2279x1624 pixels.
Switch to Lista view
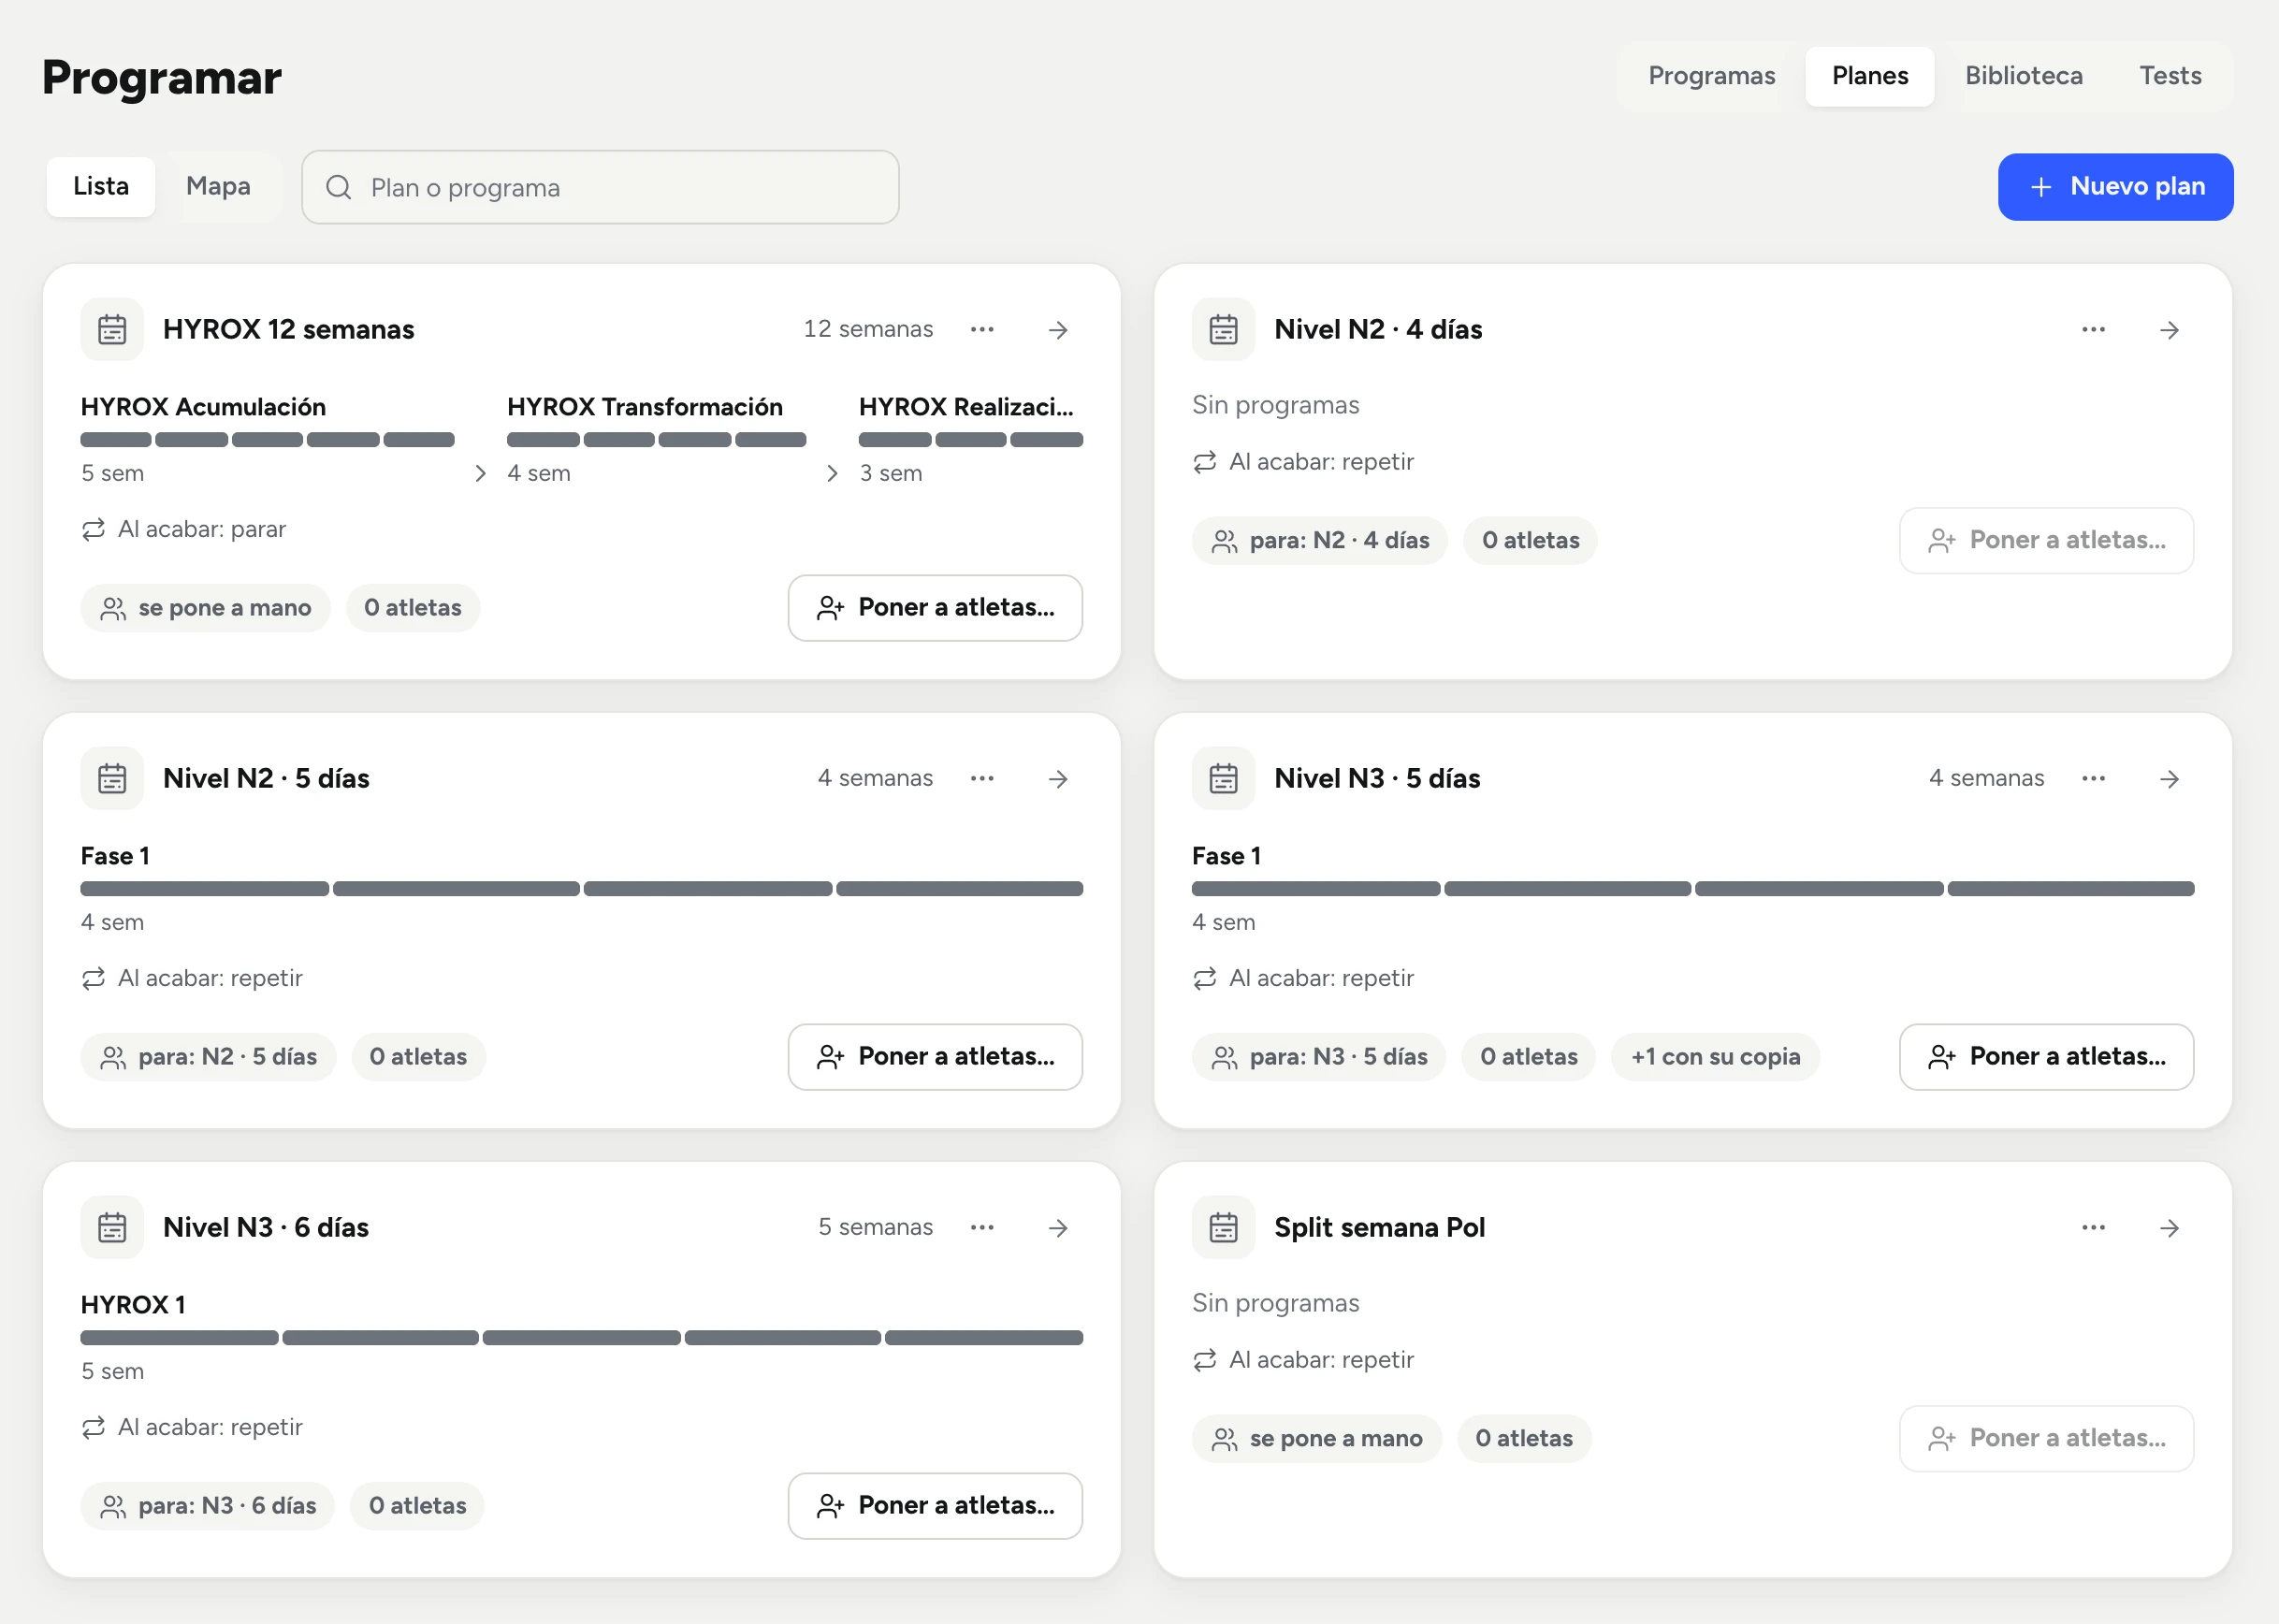101,187
